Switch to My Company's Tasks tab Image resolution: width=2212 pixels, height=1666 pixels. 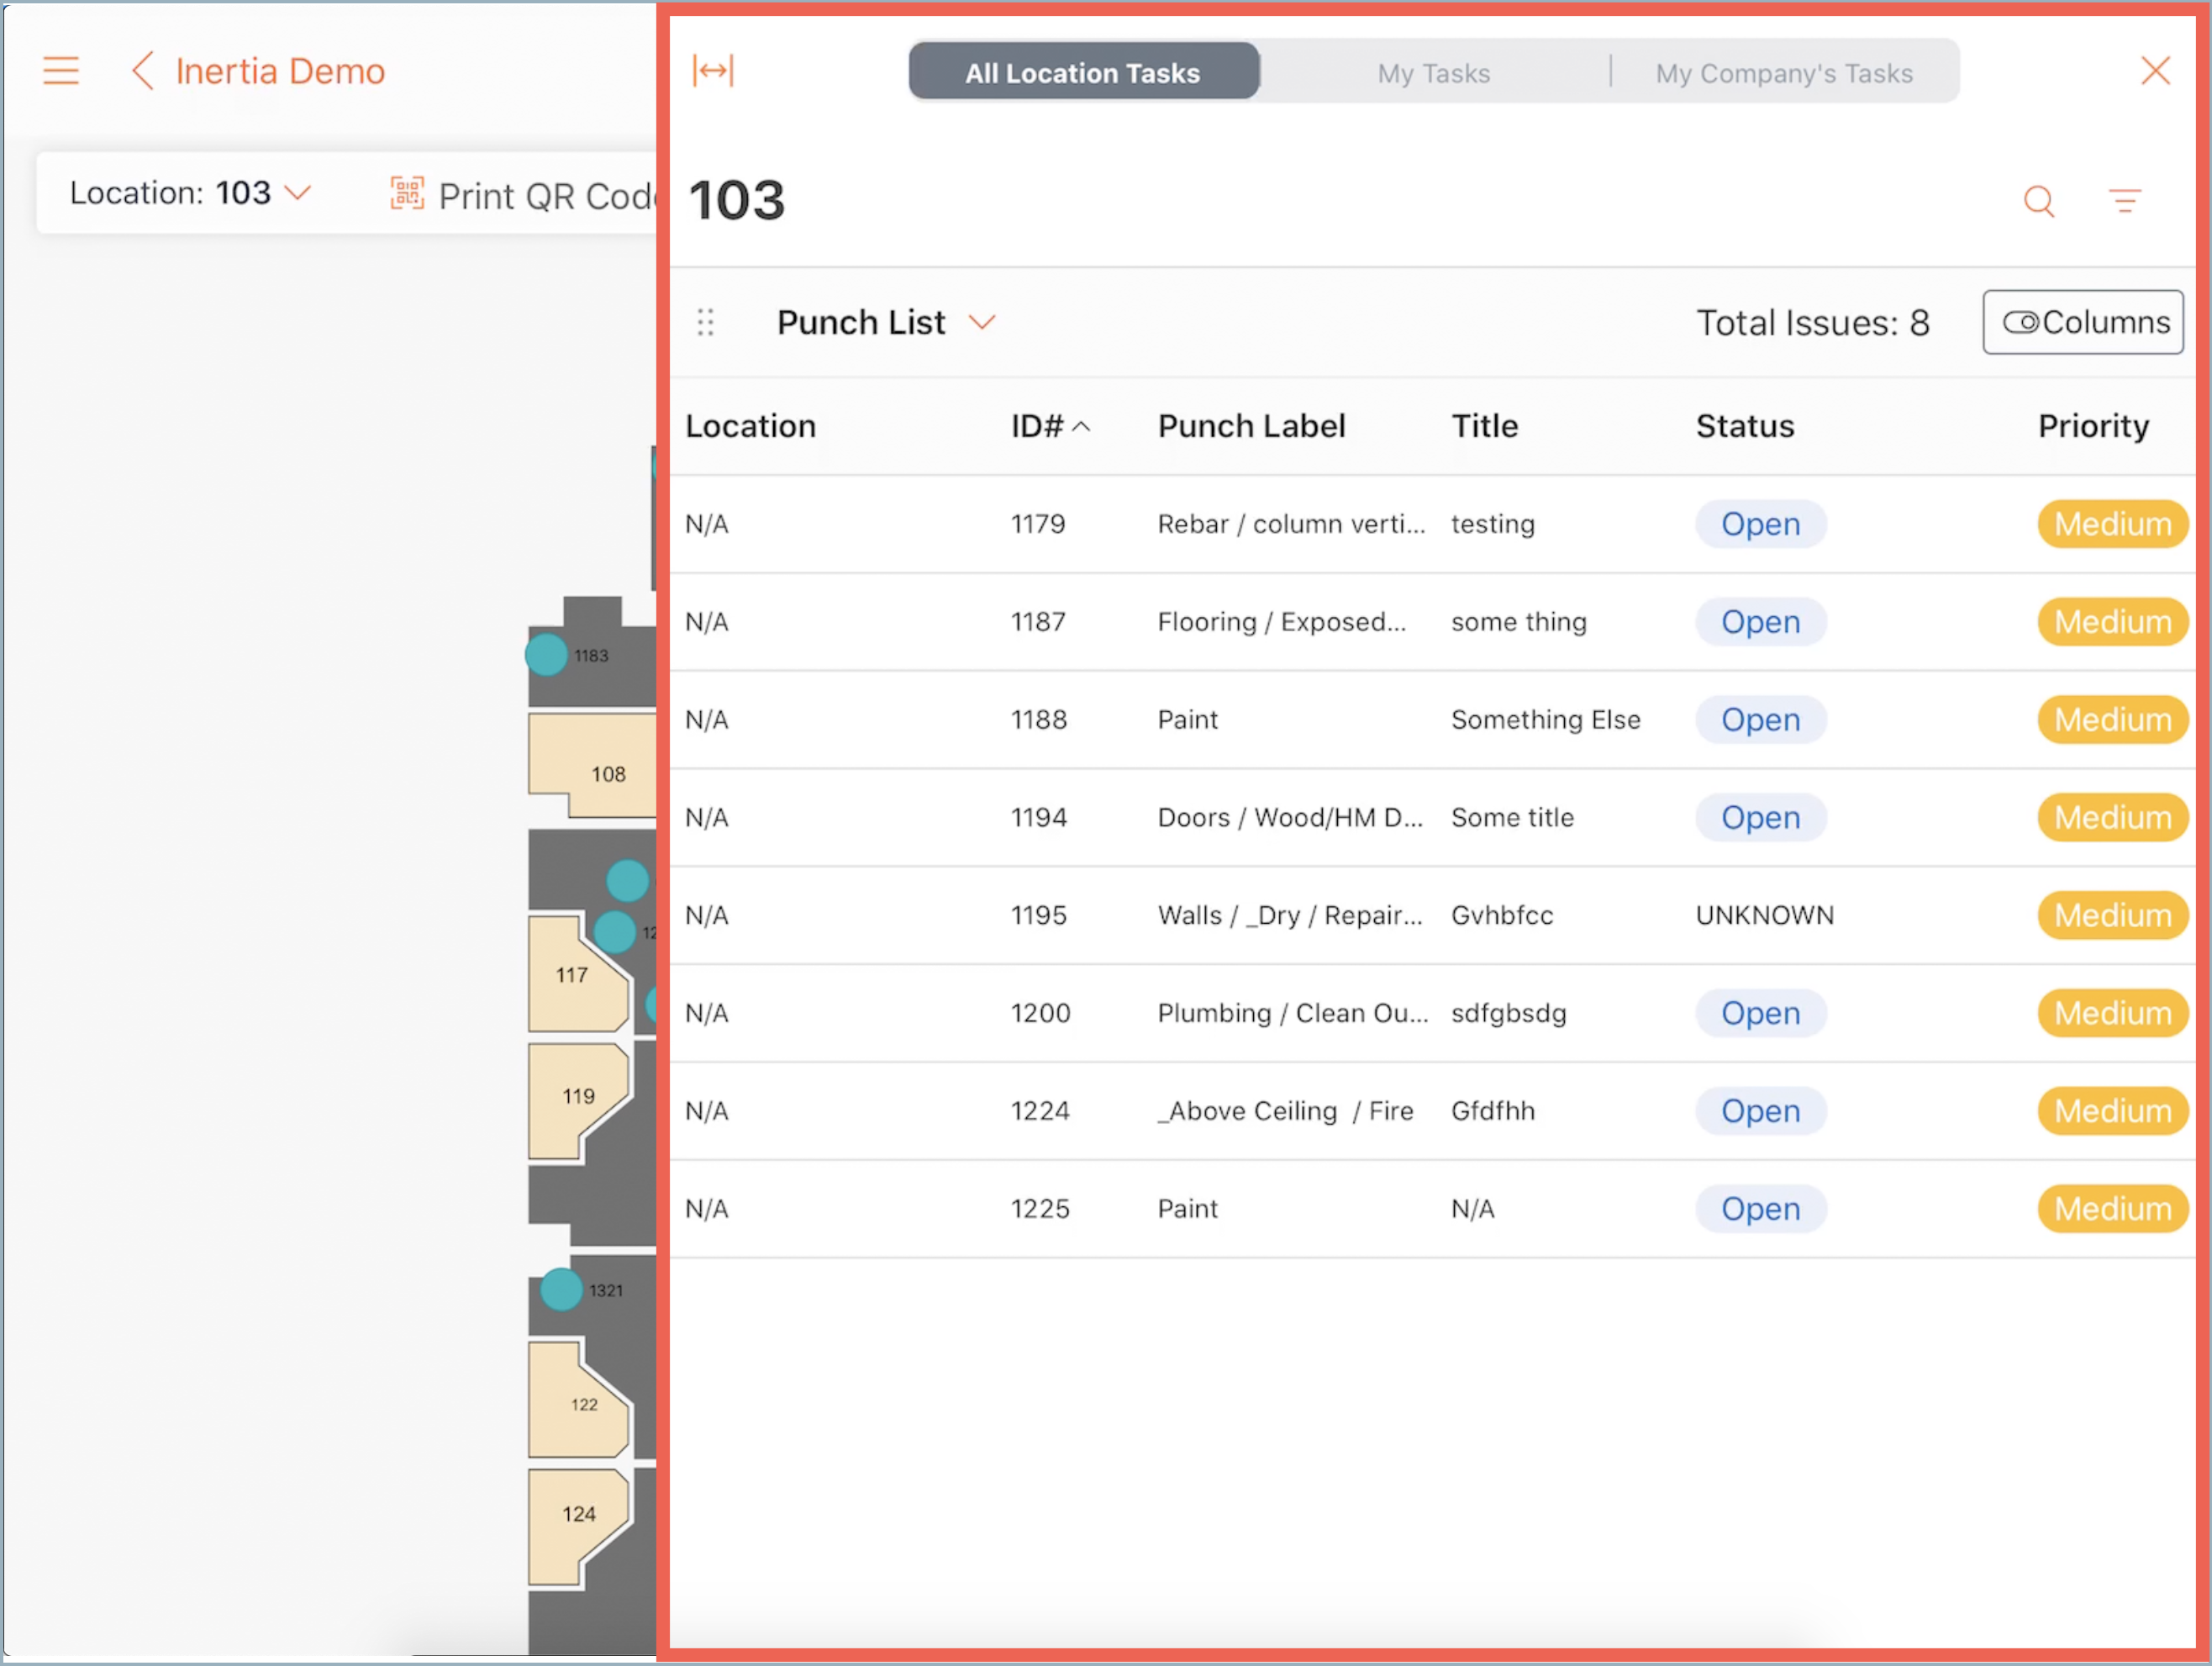point(1783,73)
